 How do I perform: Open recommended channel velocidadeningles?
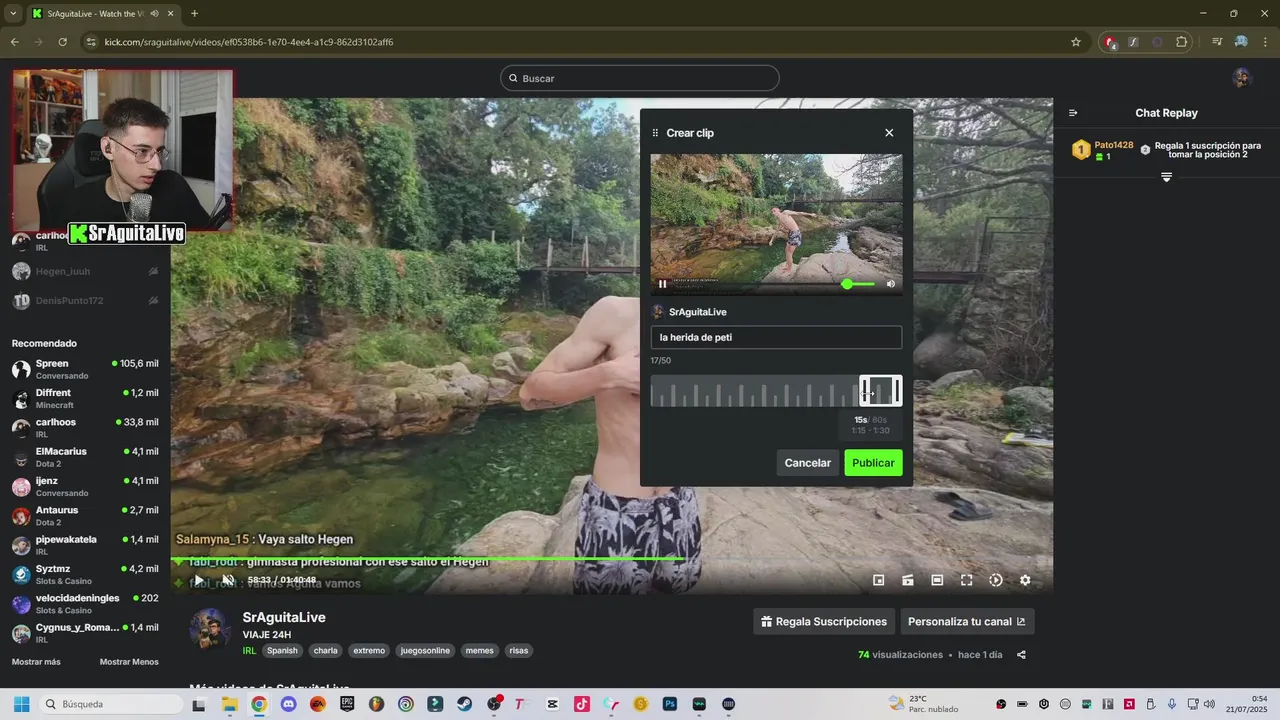coord(85,604)
